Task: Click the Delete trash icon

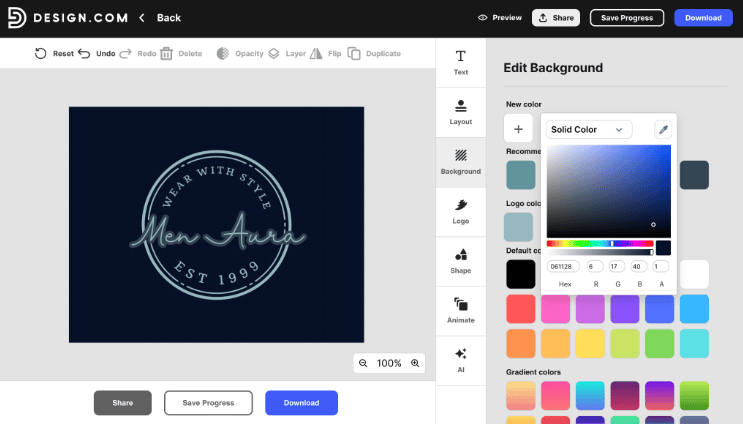Action: [x=166, y=54]
